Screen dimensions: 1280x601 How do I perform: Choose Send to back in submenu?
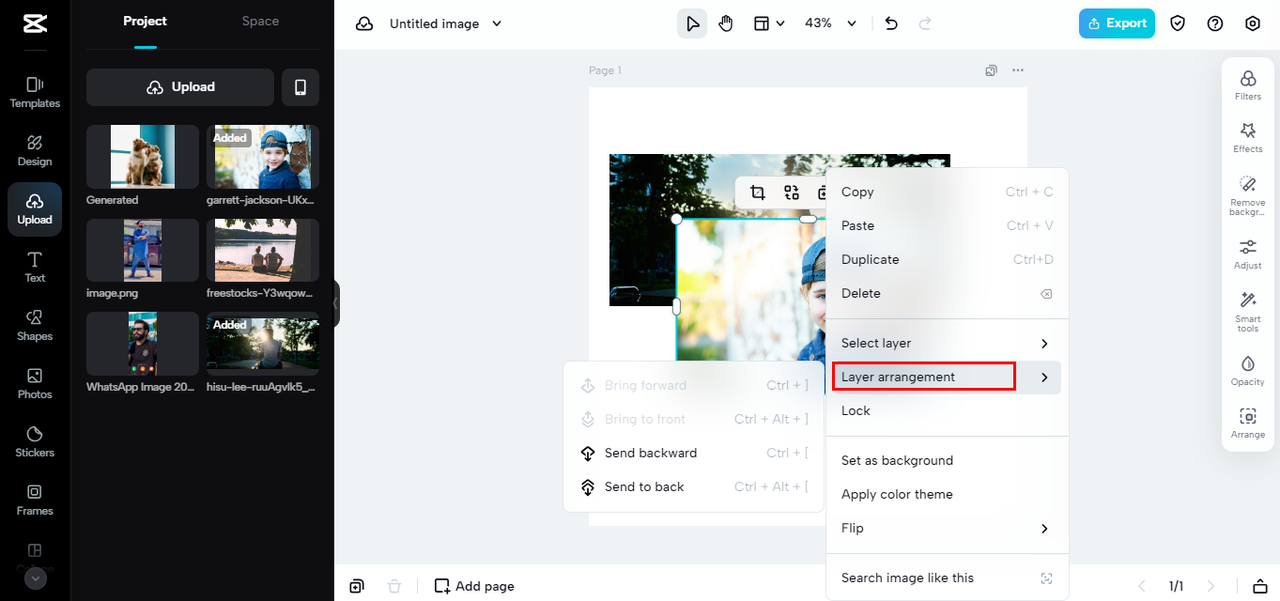(x=694, y=487)
